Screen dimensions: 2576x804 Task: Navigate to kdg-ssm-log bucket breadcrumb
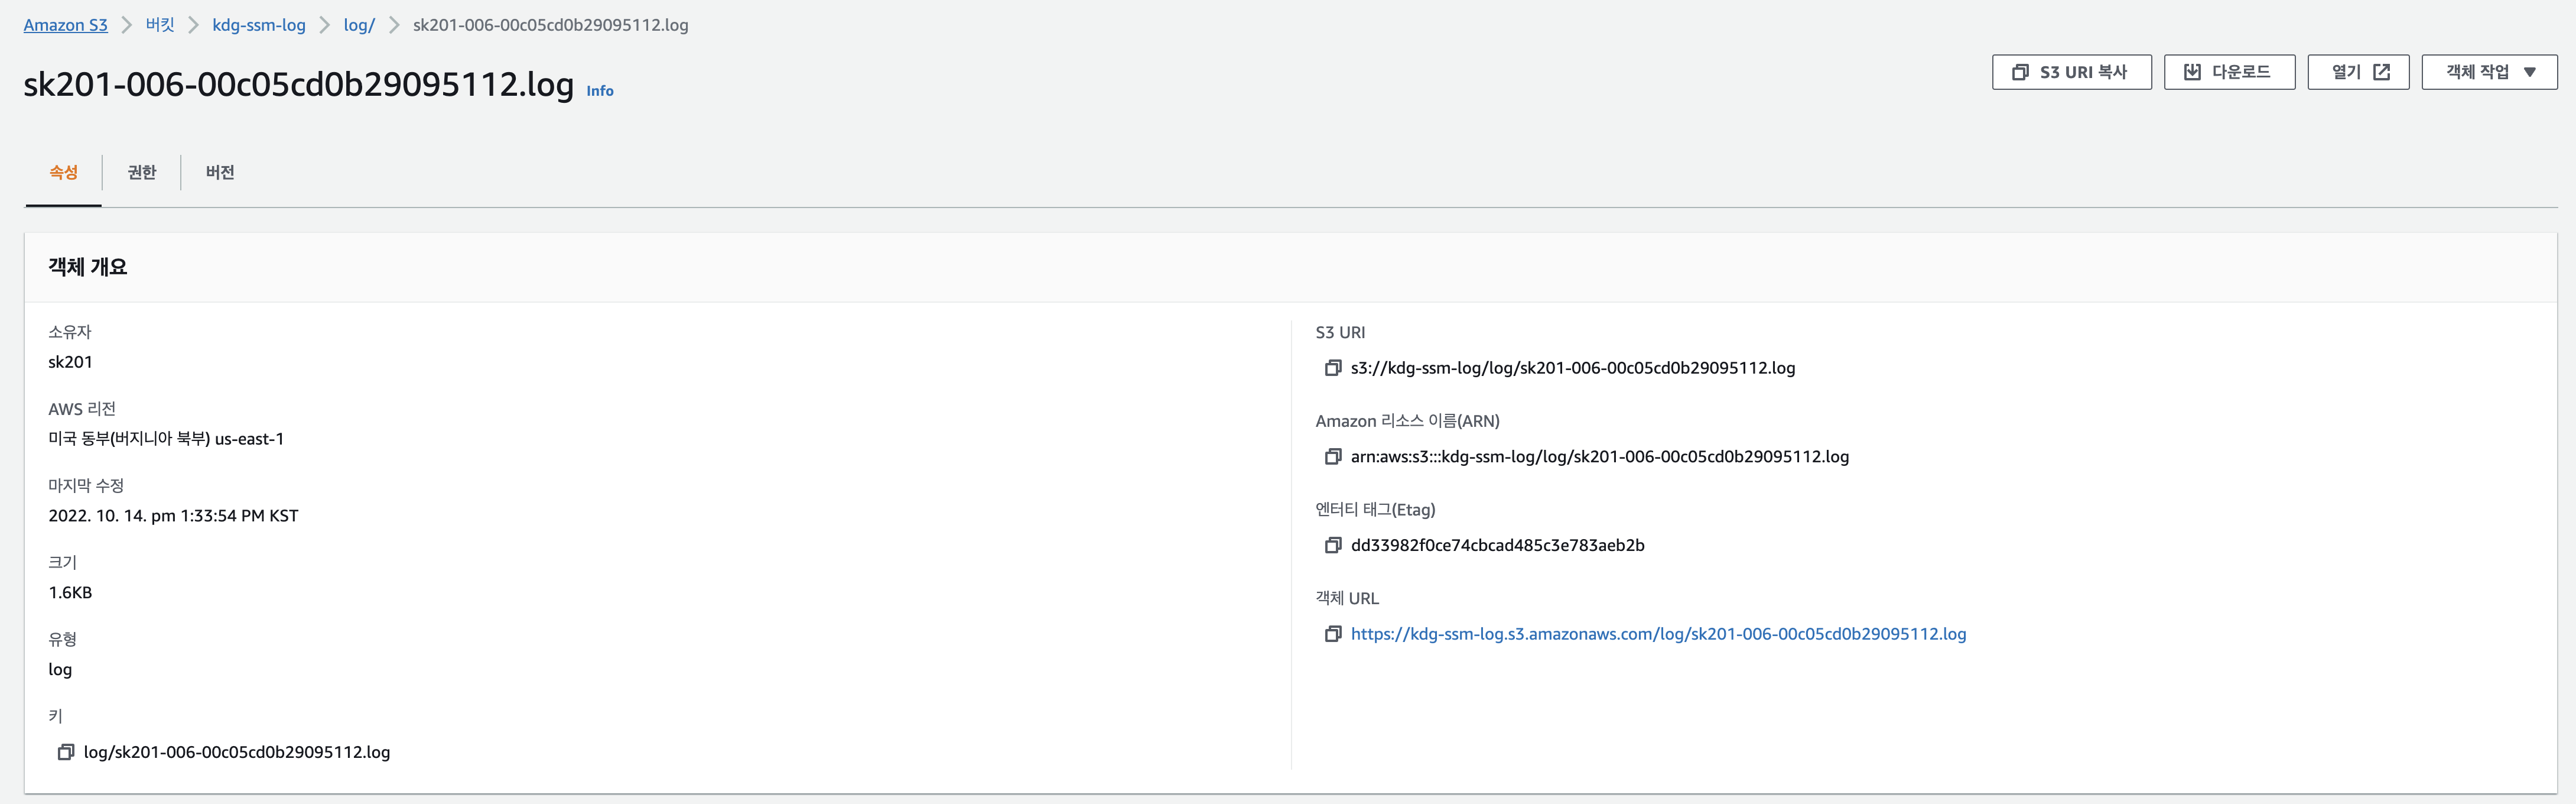click(x=259, y=25)
